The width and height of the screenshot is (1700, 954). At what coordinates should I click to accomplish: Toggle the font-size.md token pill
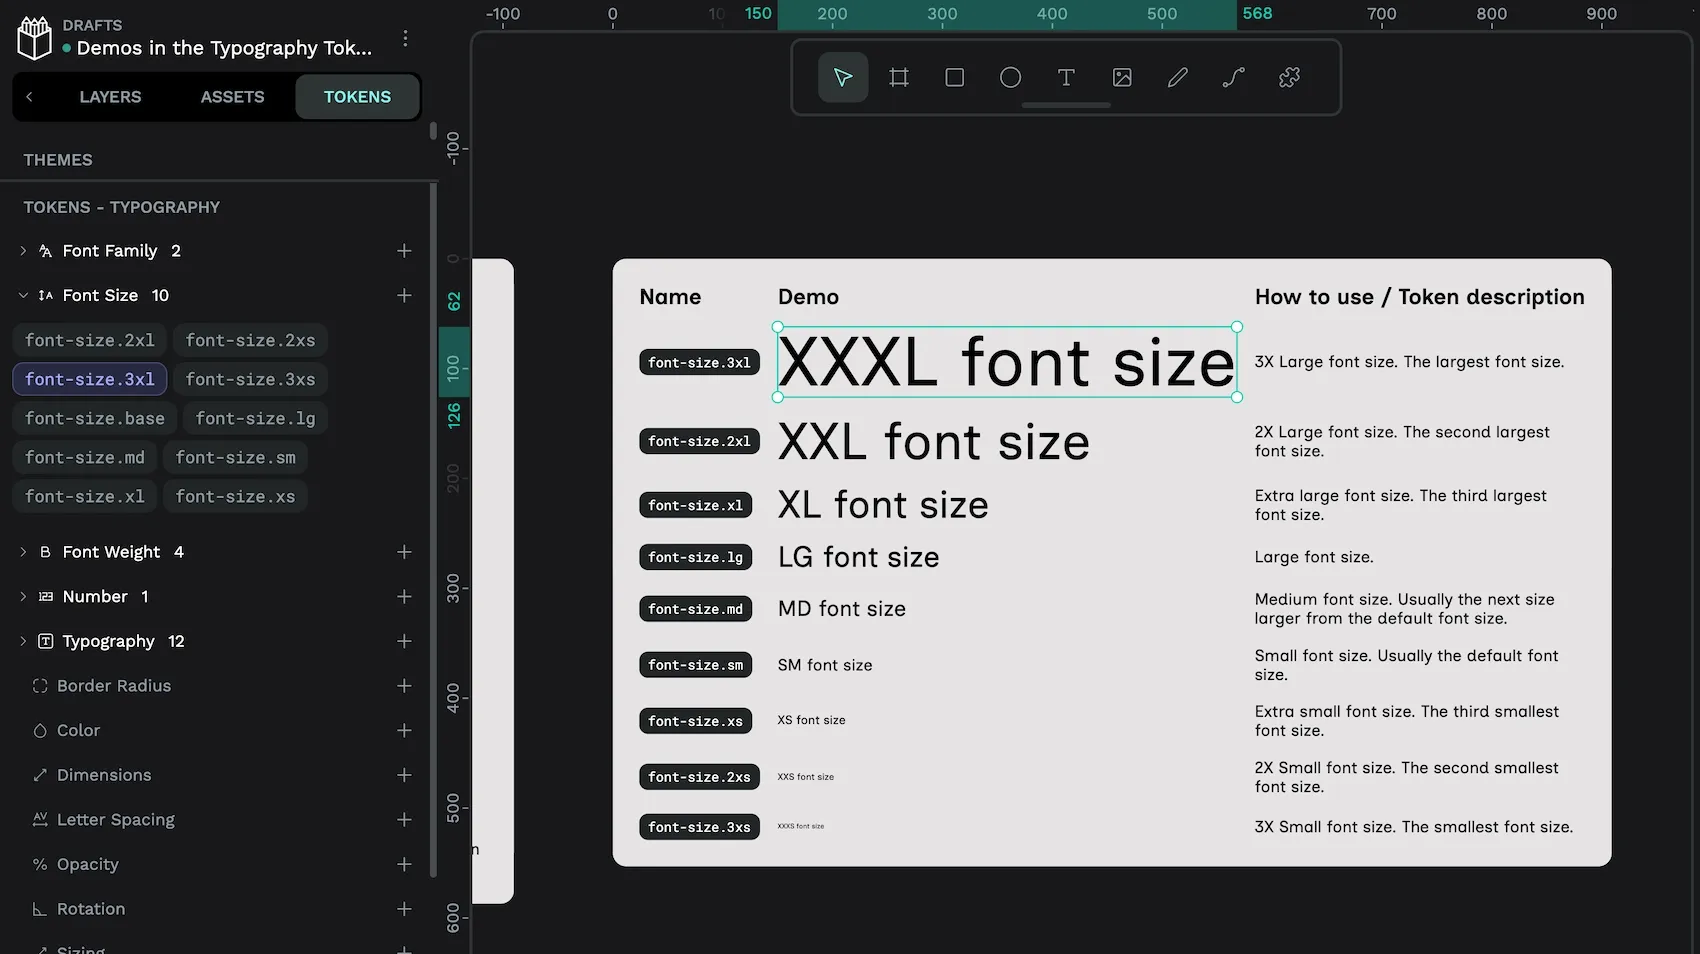click(84, 457)
